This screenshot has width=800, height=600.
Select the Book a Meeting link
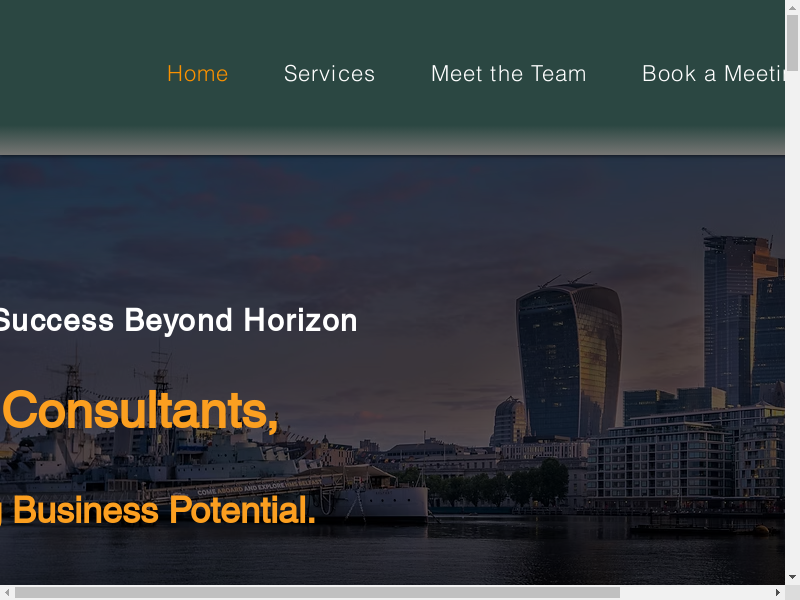pos(713,74)
